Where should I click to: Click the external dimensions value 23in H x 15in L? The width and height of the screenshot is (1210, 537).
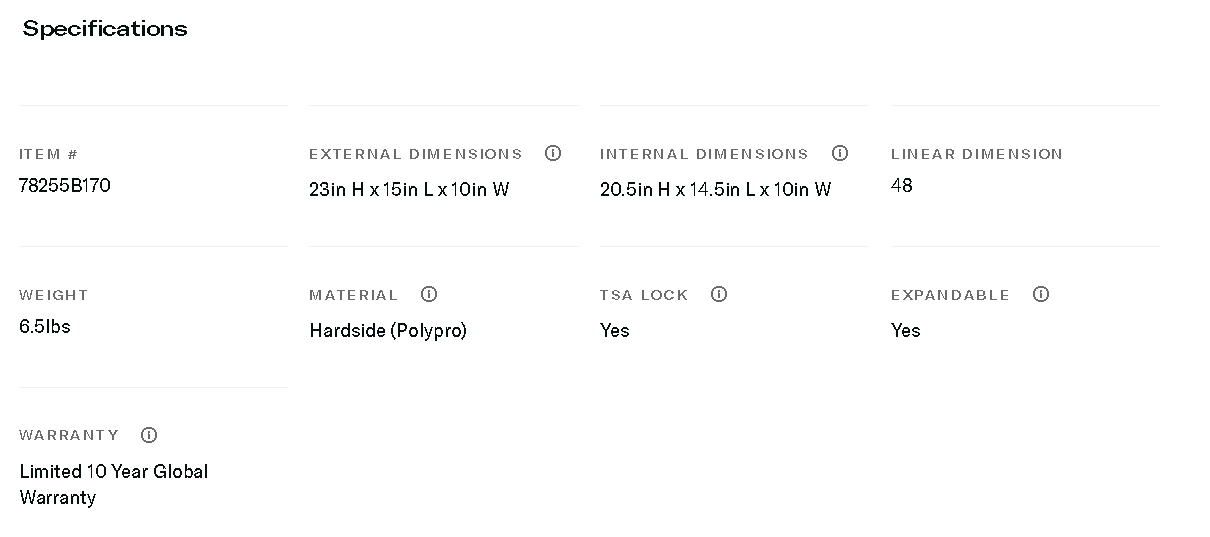(x=409, y=189)
